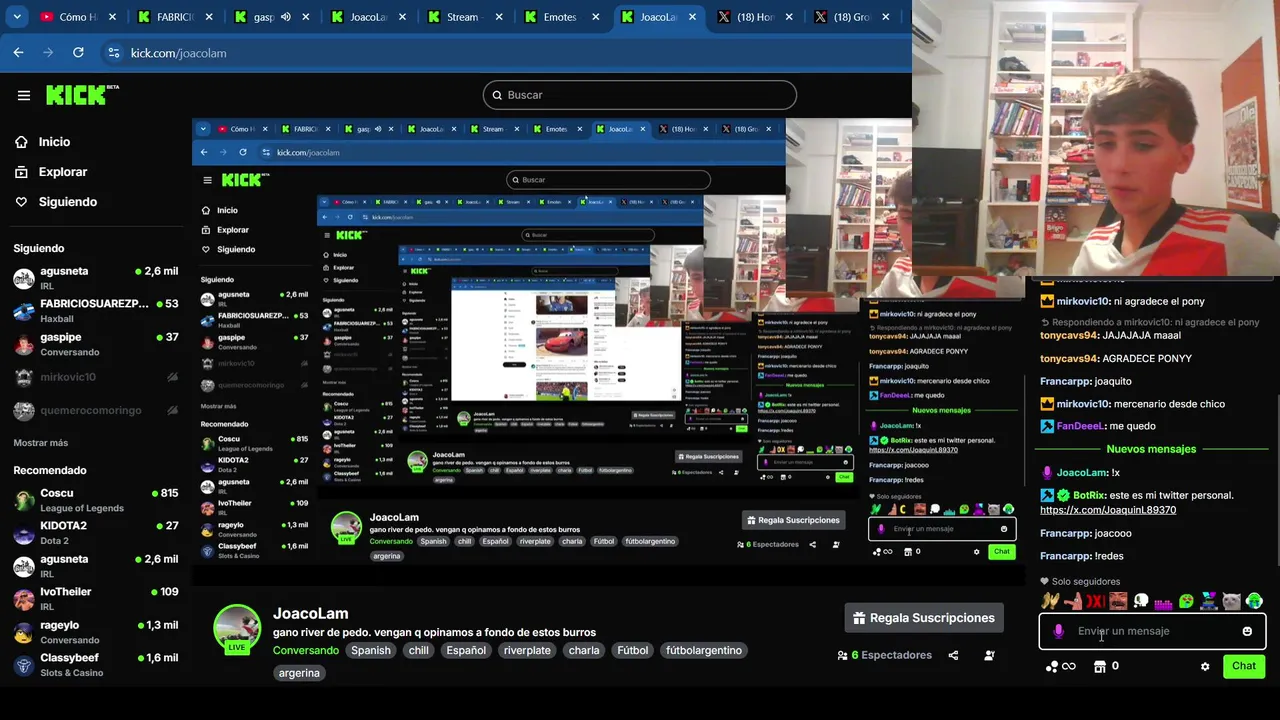Open the emoji picker smiley in message box
Image resolution: width=1280 pixels, height=720 pixels.
pyautogui.click(x=1247, y=632)
